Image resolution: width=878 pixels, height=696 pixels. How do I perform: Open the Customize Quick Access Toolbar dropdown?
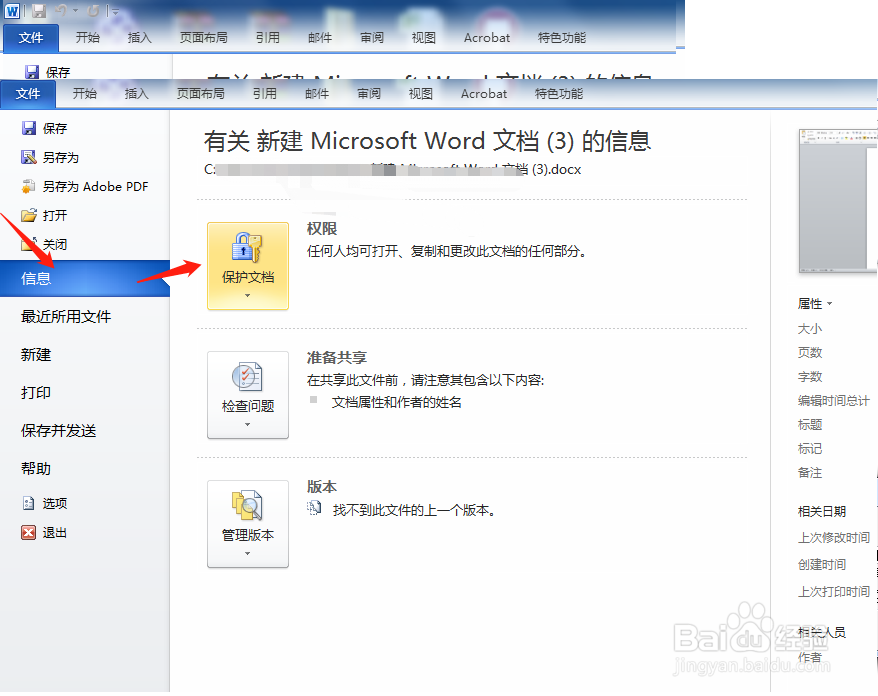(x=115, y=11)
